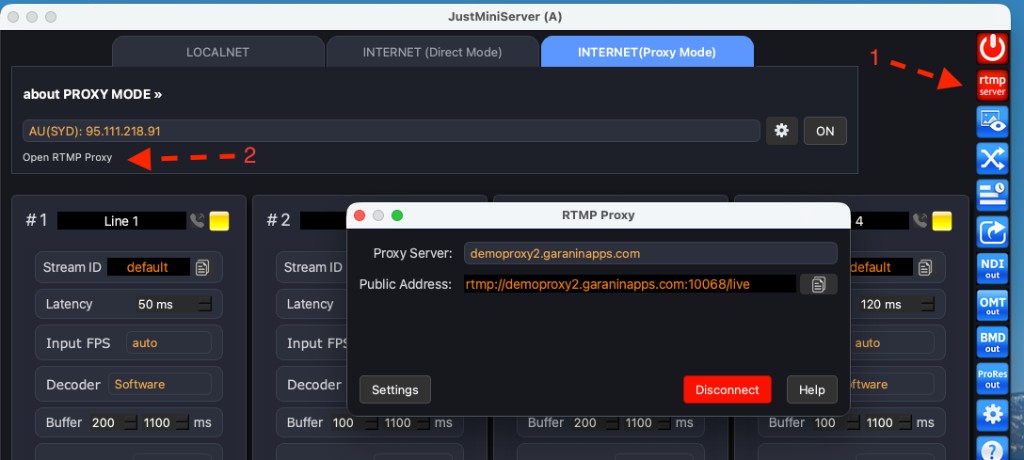Click the Stream ID field on line #1
Viewport: 1024px width, 460px height.
(148, 267)
